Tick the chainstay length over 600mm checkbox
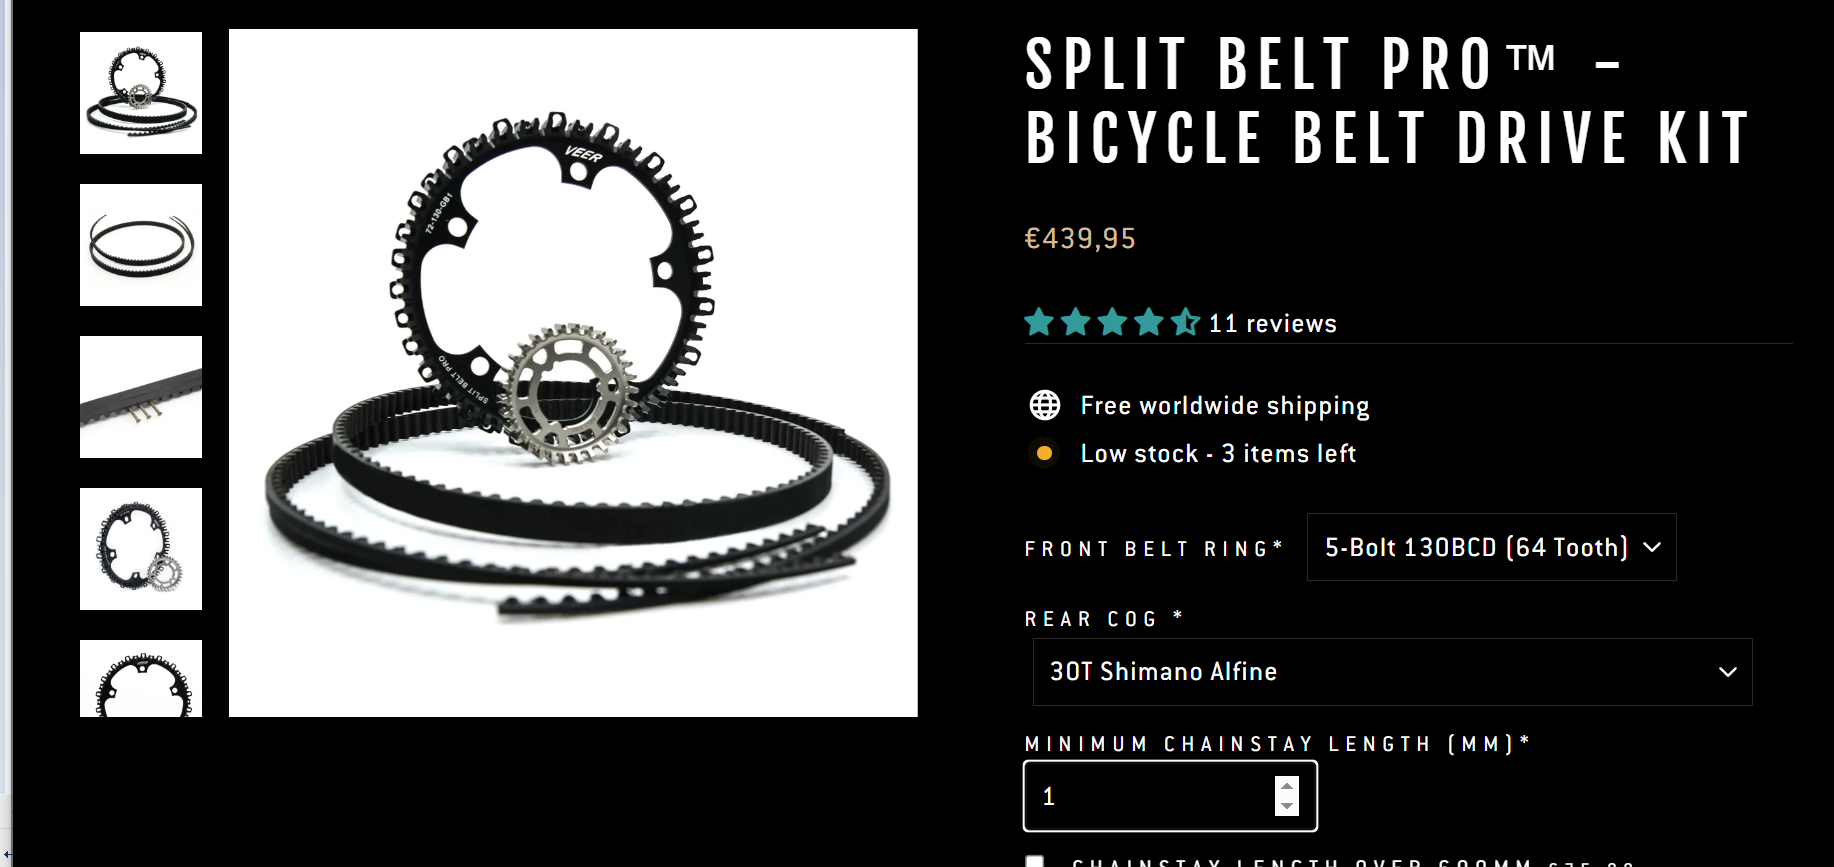Screen dimensions: 1834x867 (1035, 861)
